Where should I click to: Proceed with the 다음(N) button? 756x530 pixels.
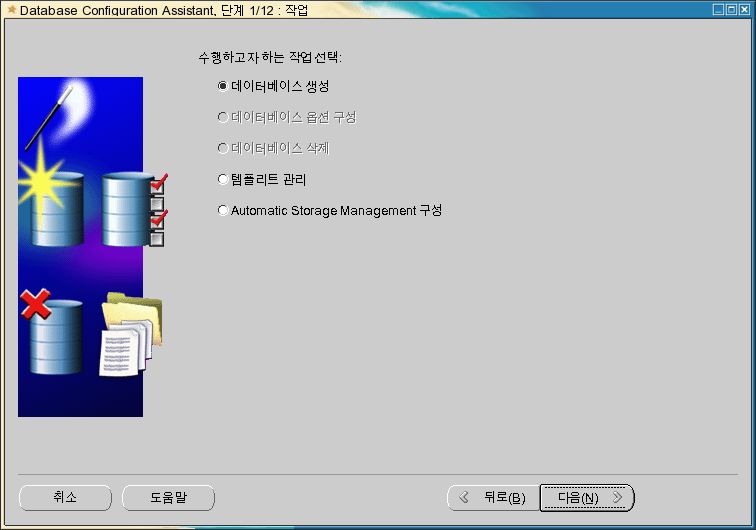coord(587,498)
